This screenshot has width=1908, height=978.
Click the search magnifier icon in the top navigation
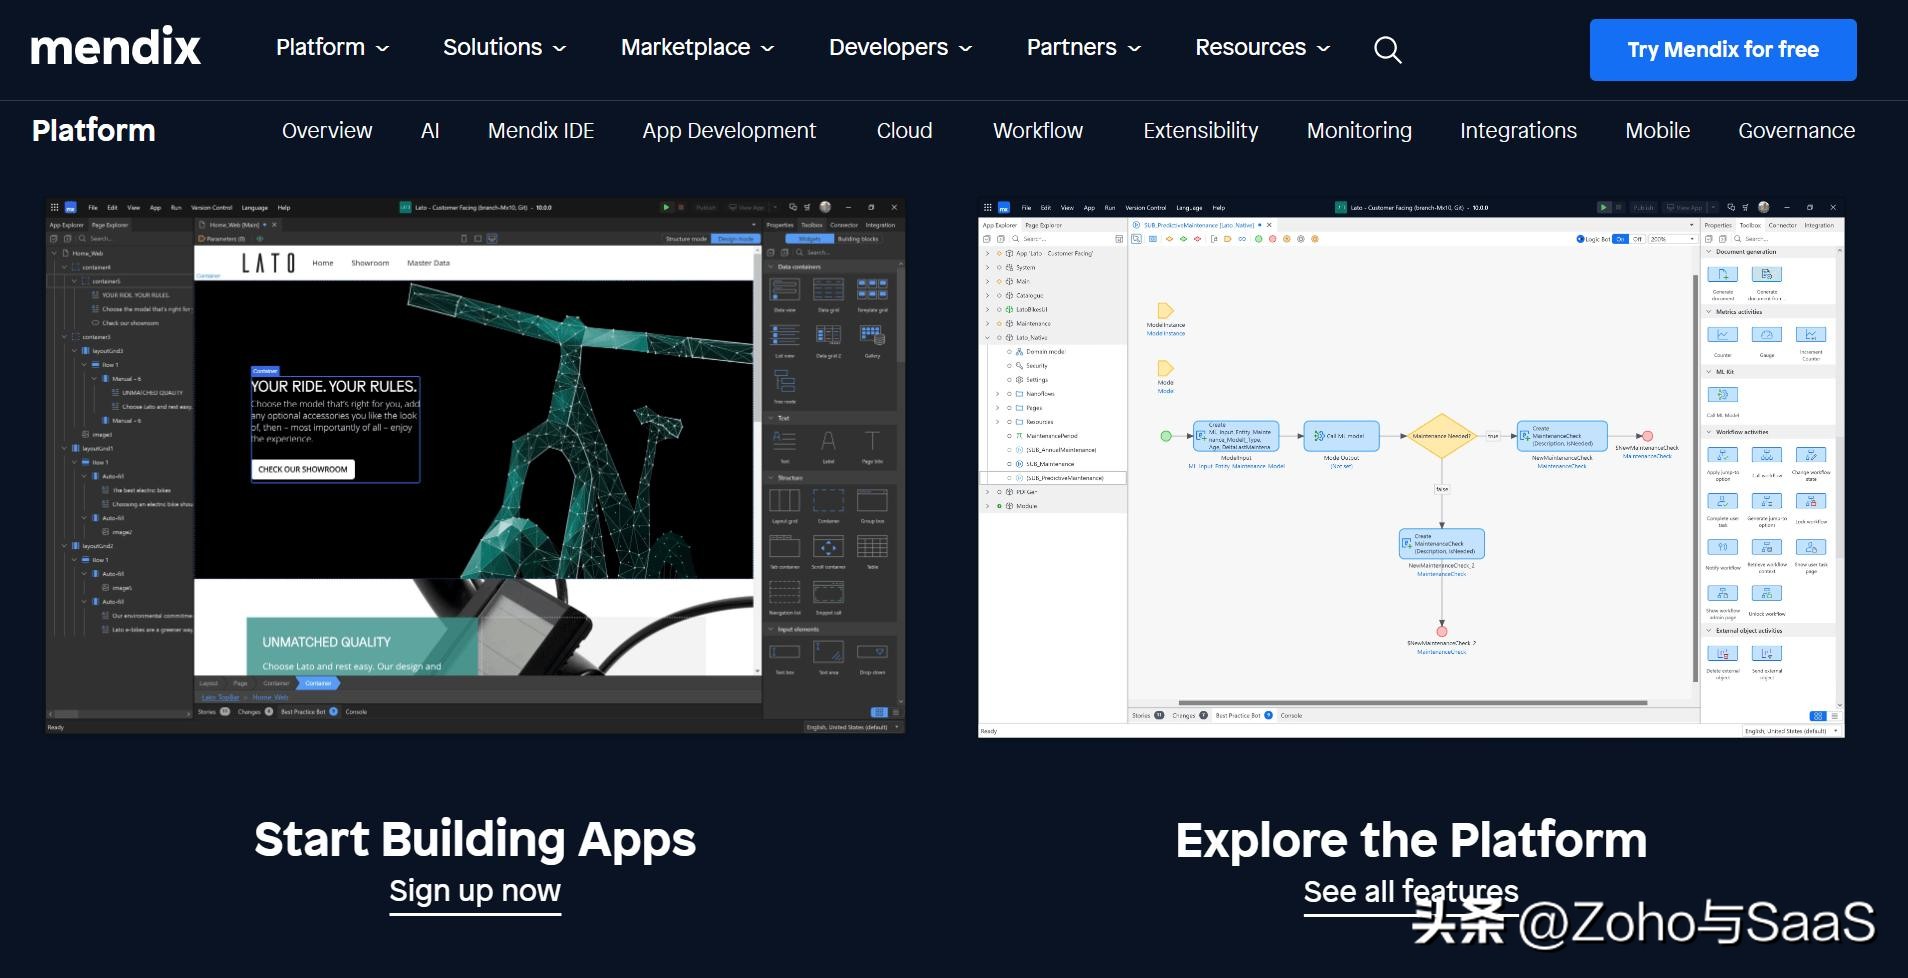(1387, 49)
